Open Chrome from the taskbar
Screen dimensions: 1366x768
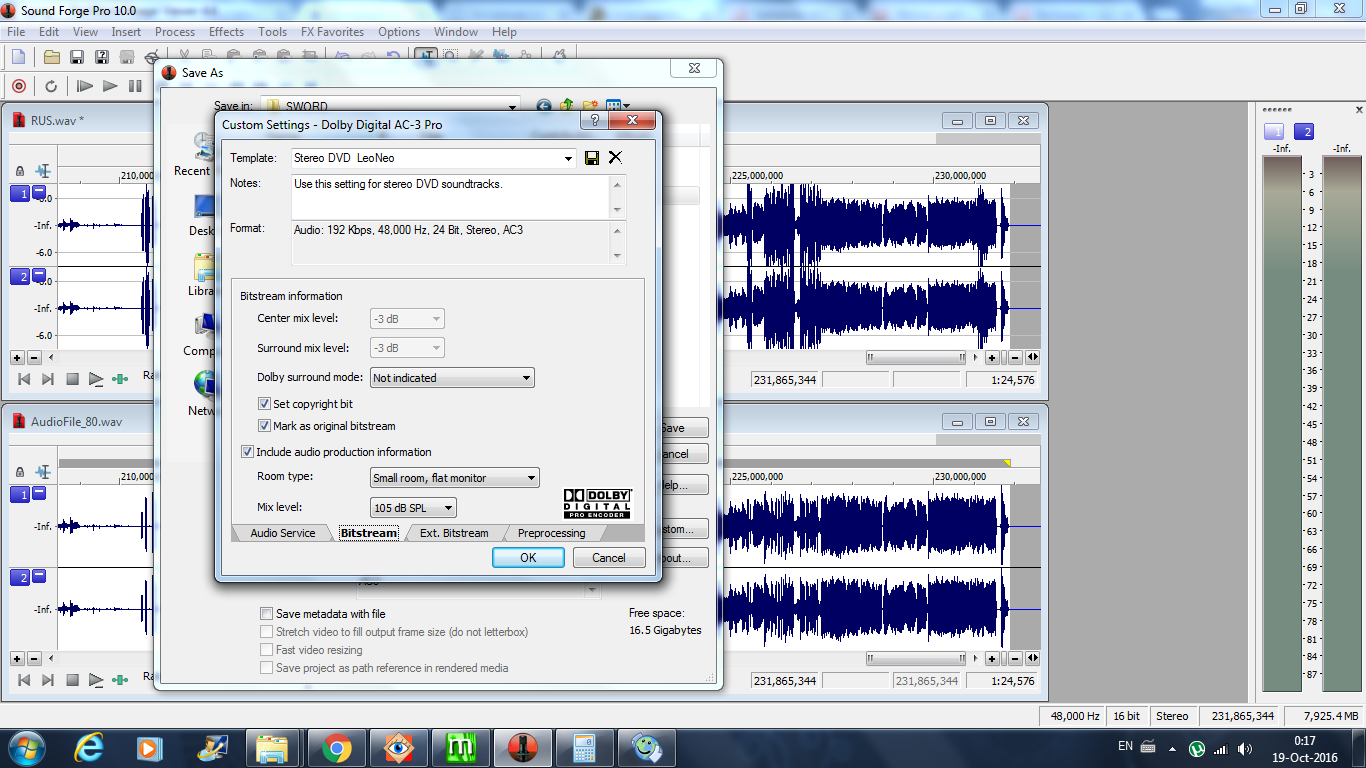[x=336, y=747]
